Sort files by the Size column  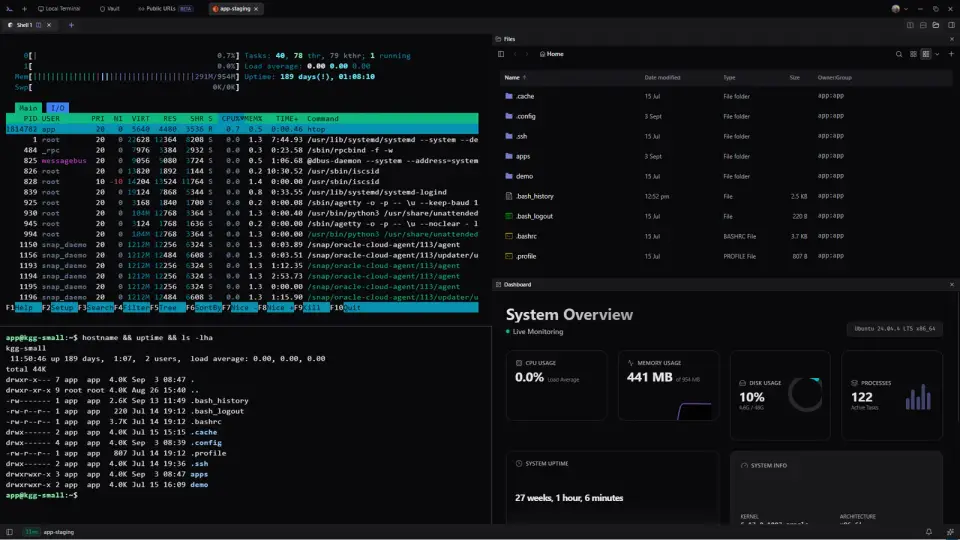(x=795, y=78)
